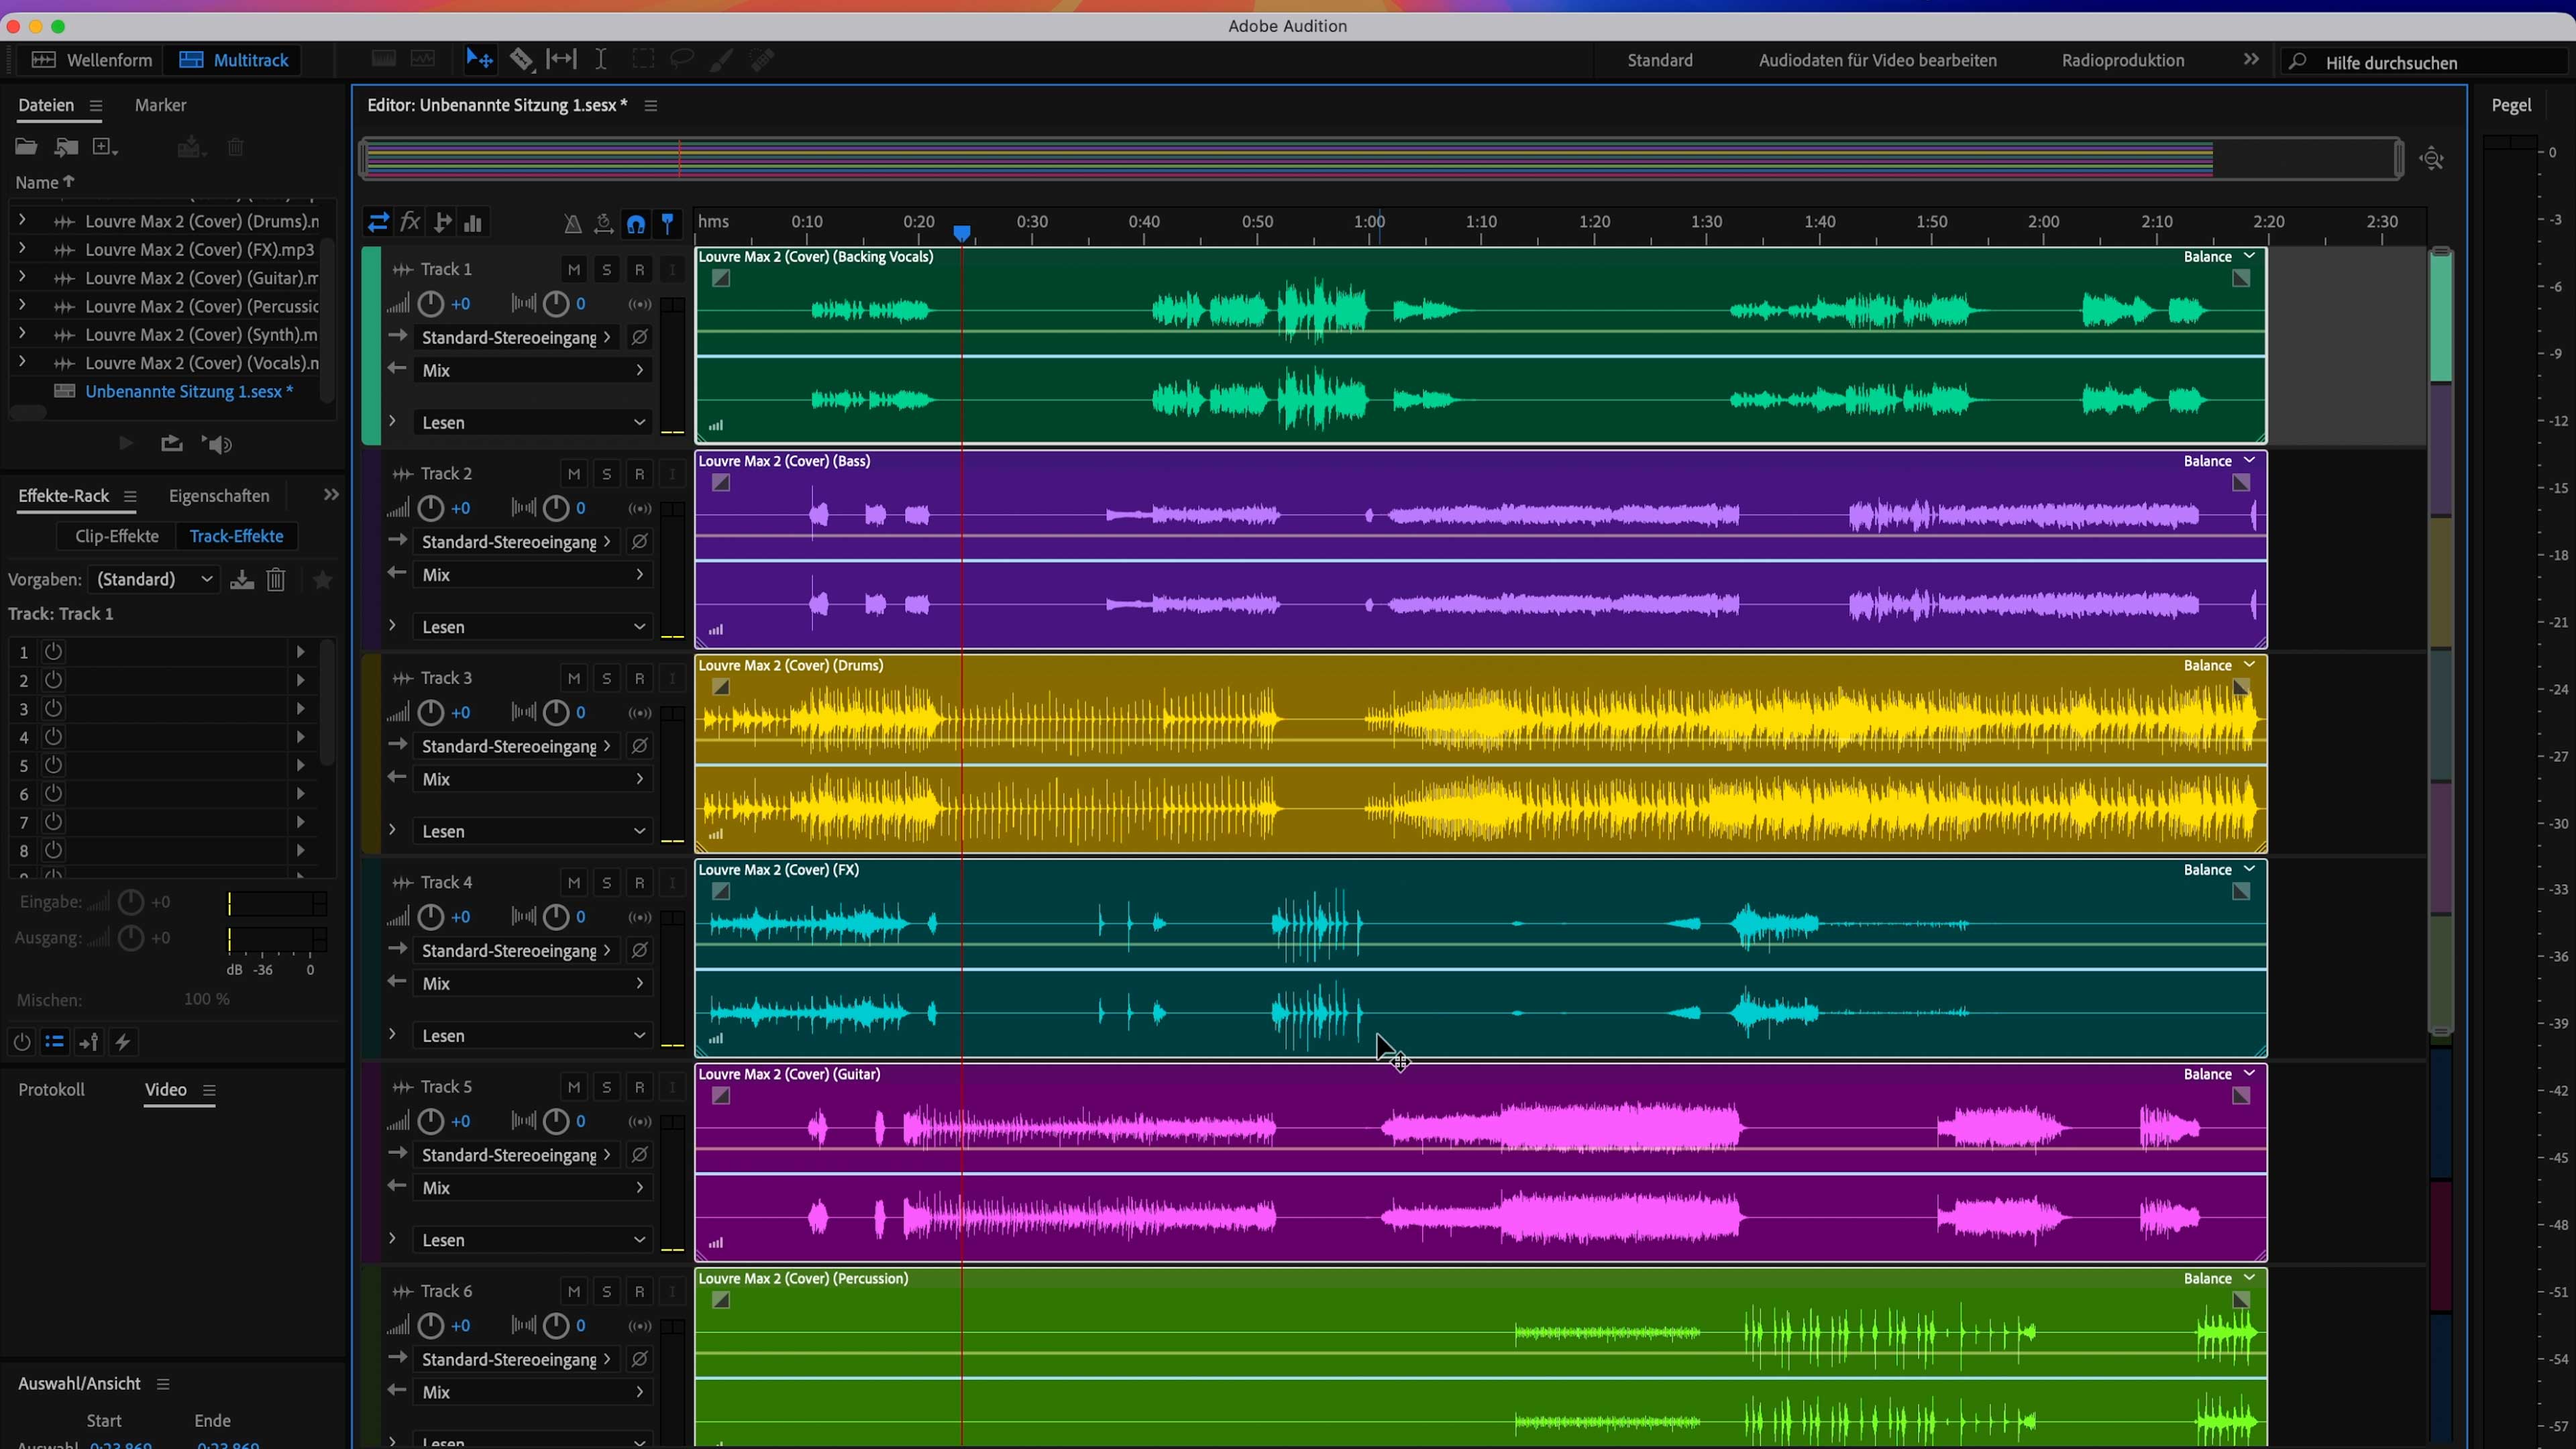Arm Track 5 for recording
The width and height of the screenshot is (2576, 1449).
(639, 1087)
